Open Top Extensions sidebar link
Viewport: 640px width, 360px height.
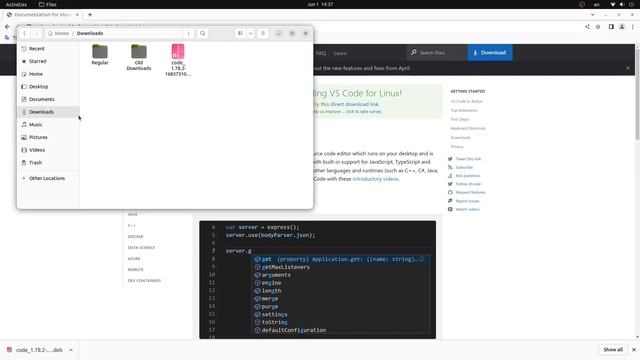pyautogui.click(x=464, y=110)
